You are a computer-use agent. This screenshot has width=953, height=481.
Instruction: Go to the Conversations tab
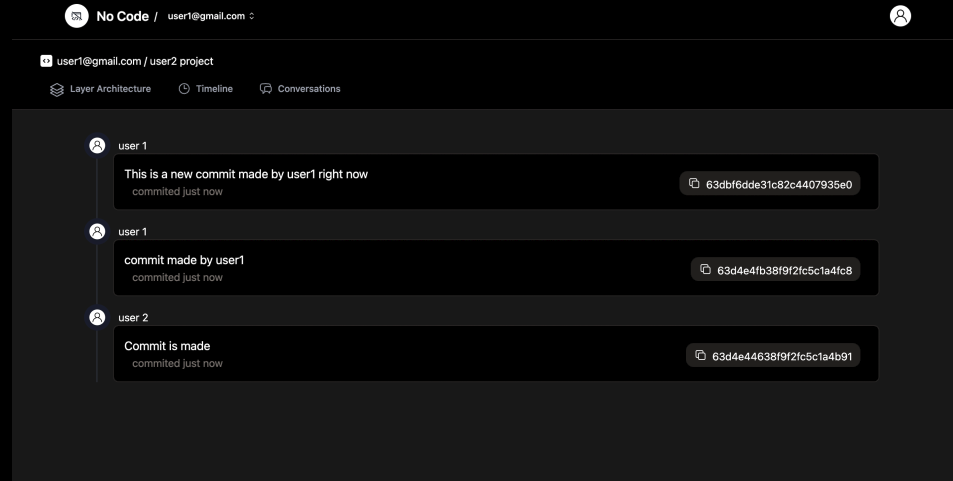tap(300, 89)
